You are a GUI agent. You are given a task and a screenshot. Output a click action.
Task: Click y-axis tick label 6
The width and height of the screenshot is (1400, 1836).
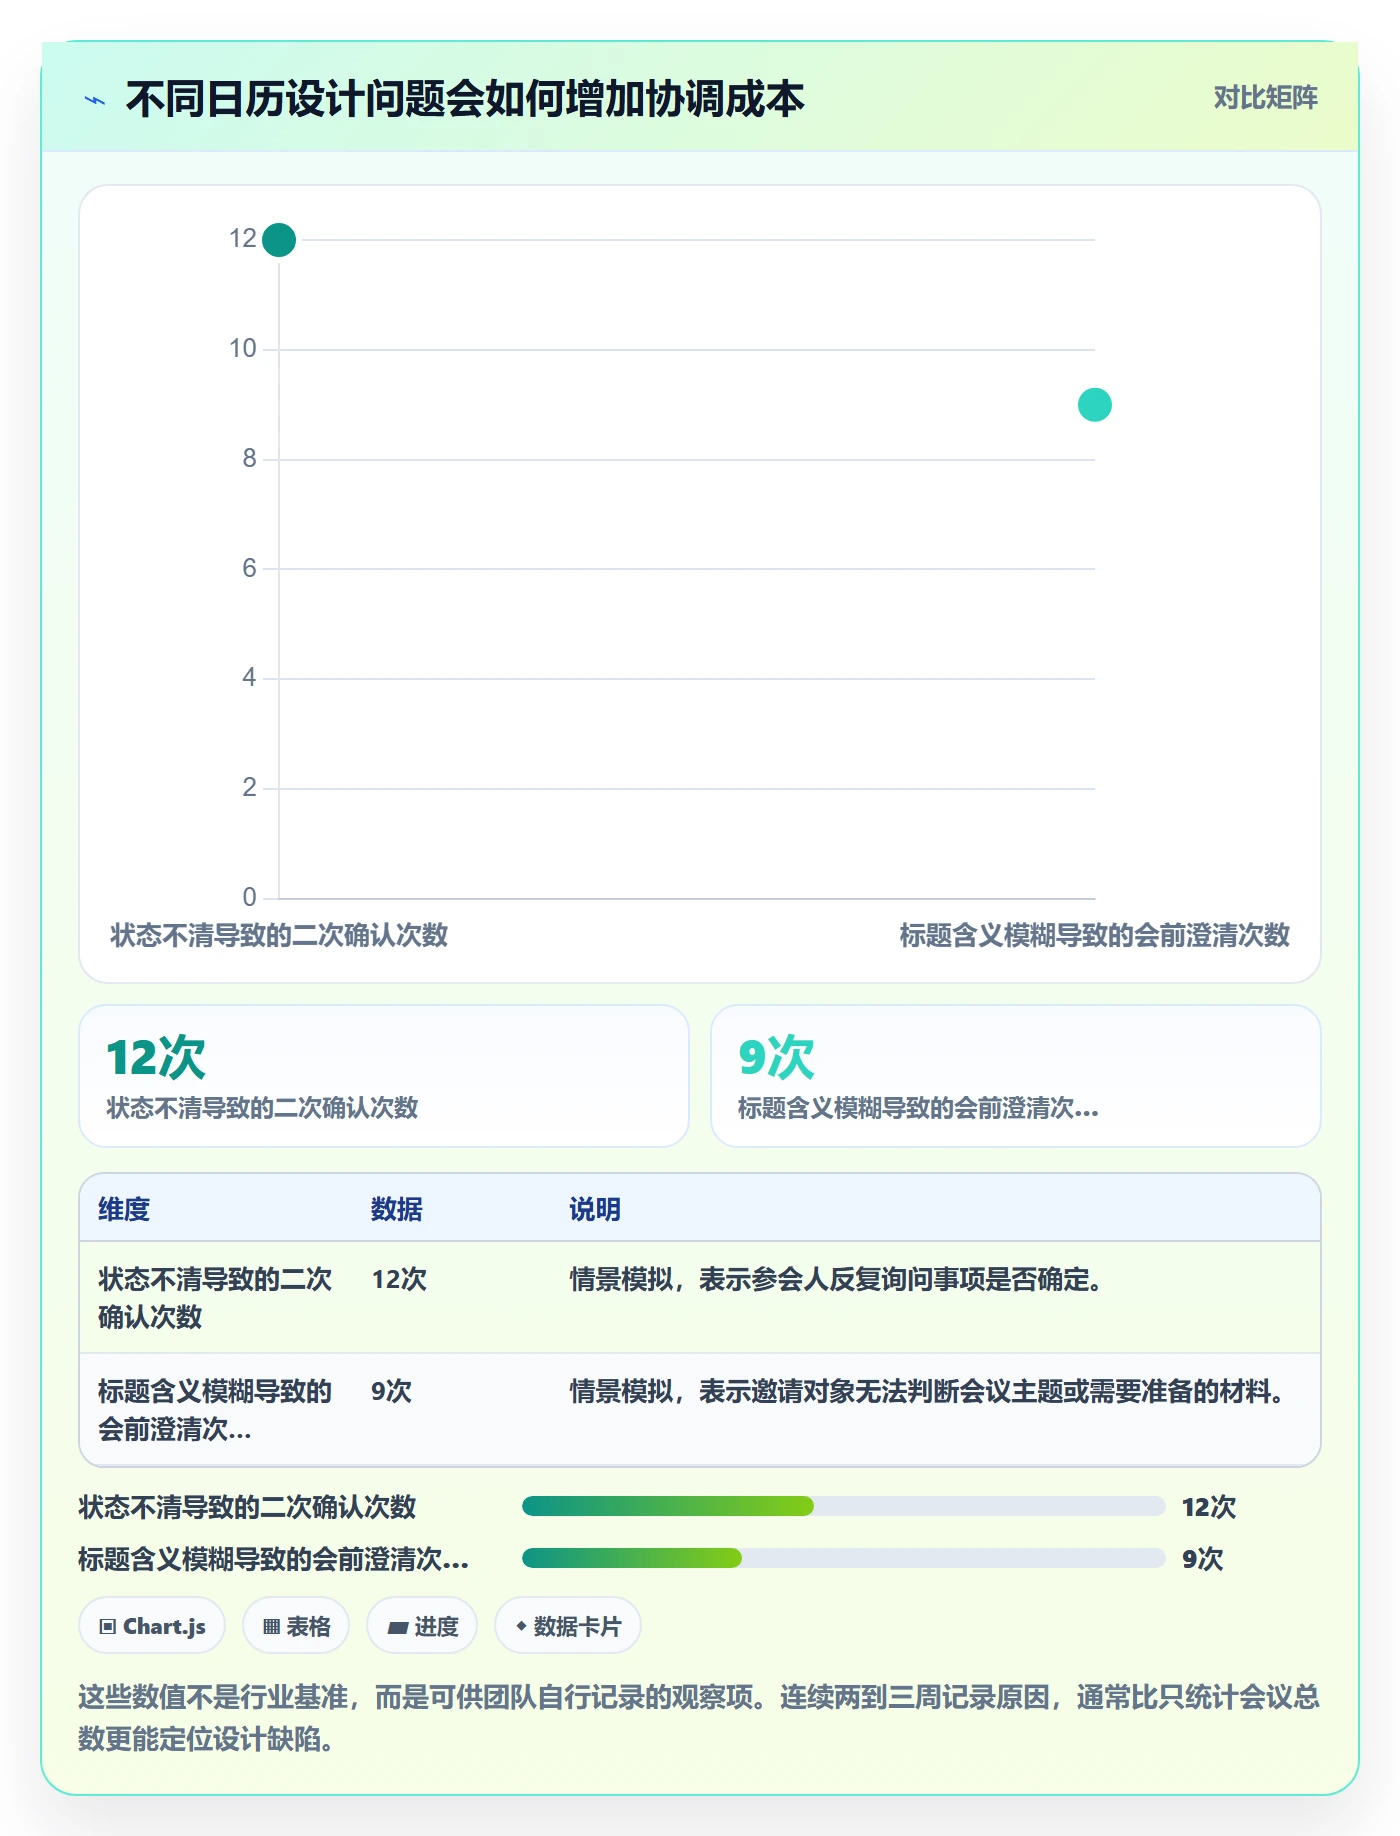point(249,568)
